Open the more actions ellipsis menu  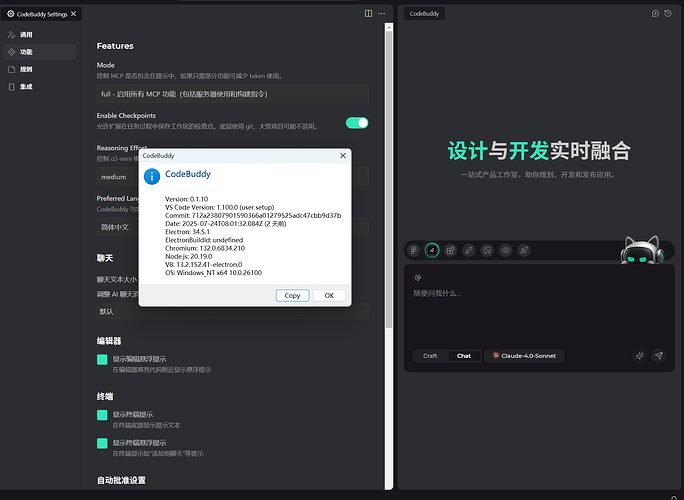[382, 14]
